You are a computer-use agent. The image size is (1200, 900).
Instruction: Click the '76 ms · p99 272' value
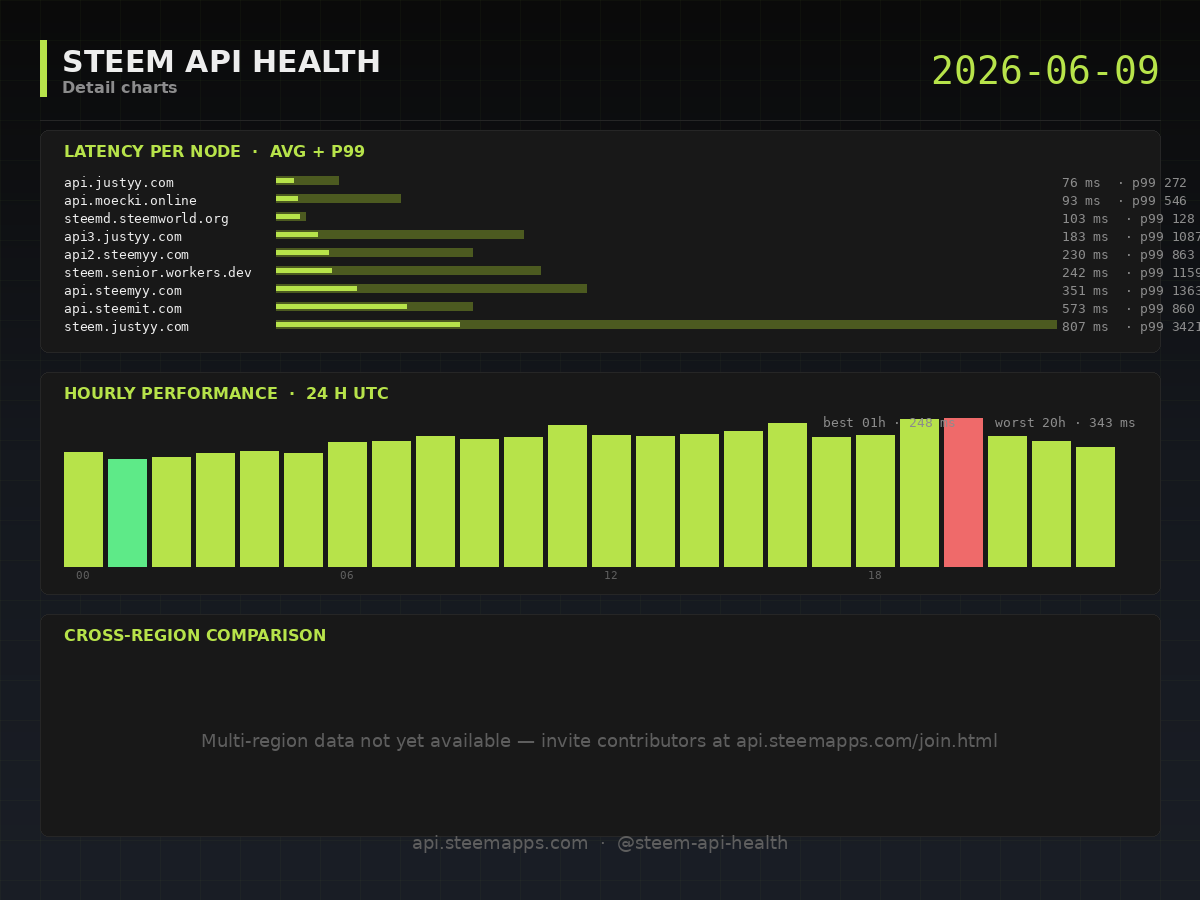pyautogui.click(x=1124, y=183)
